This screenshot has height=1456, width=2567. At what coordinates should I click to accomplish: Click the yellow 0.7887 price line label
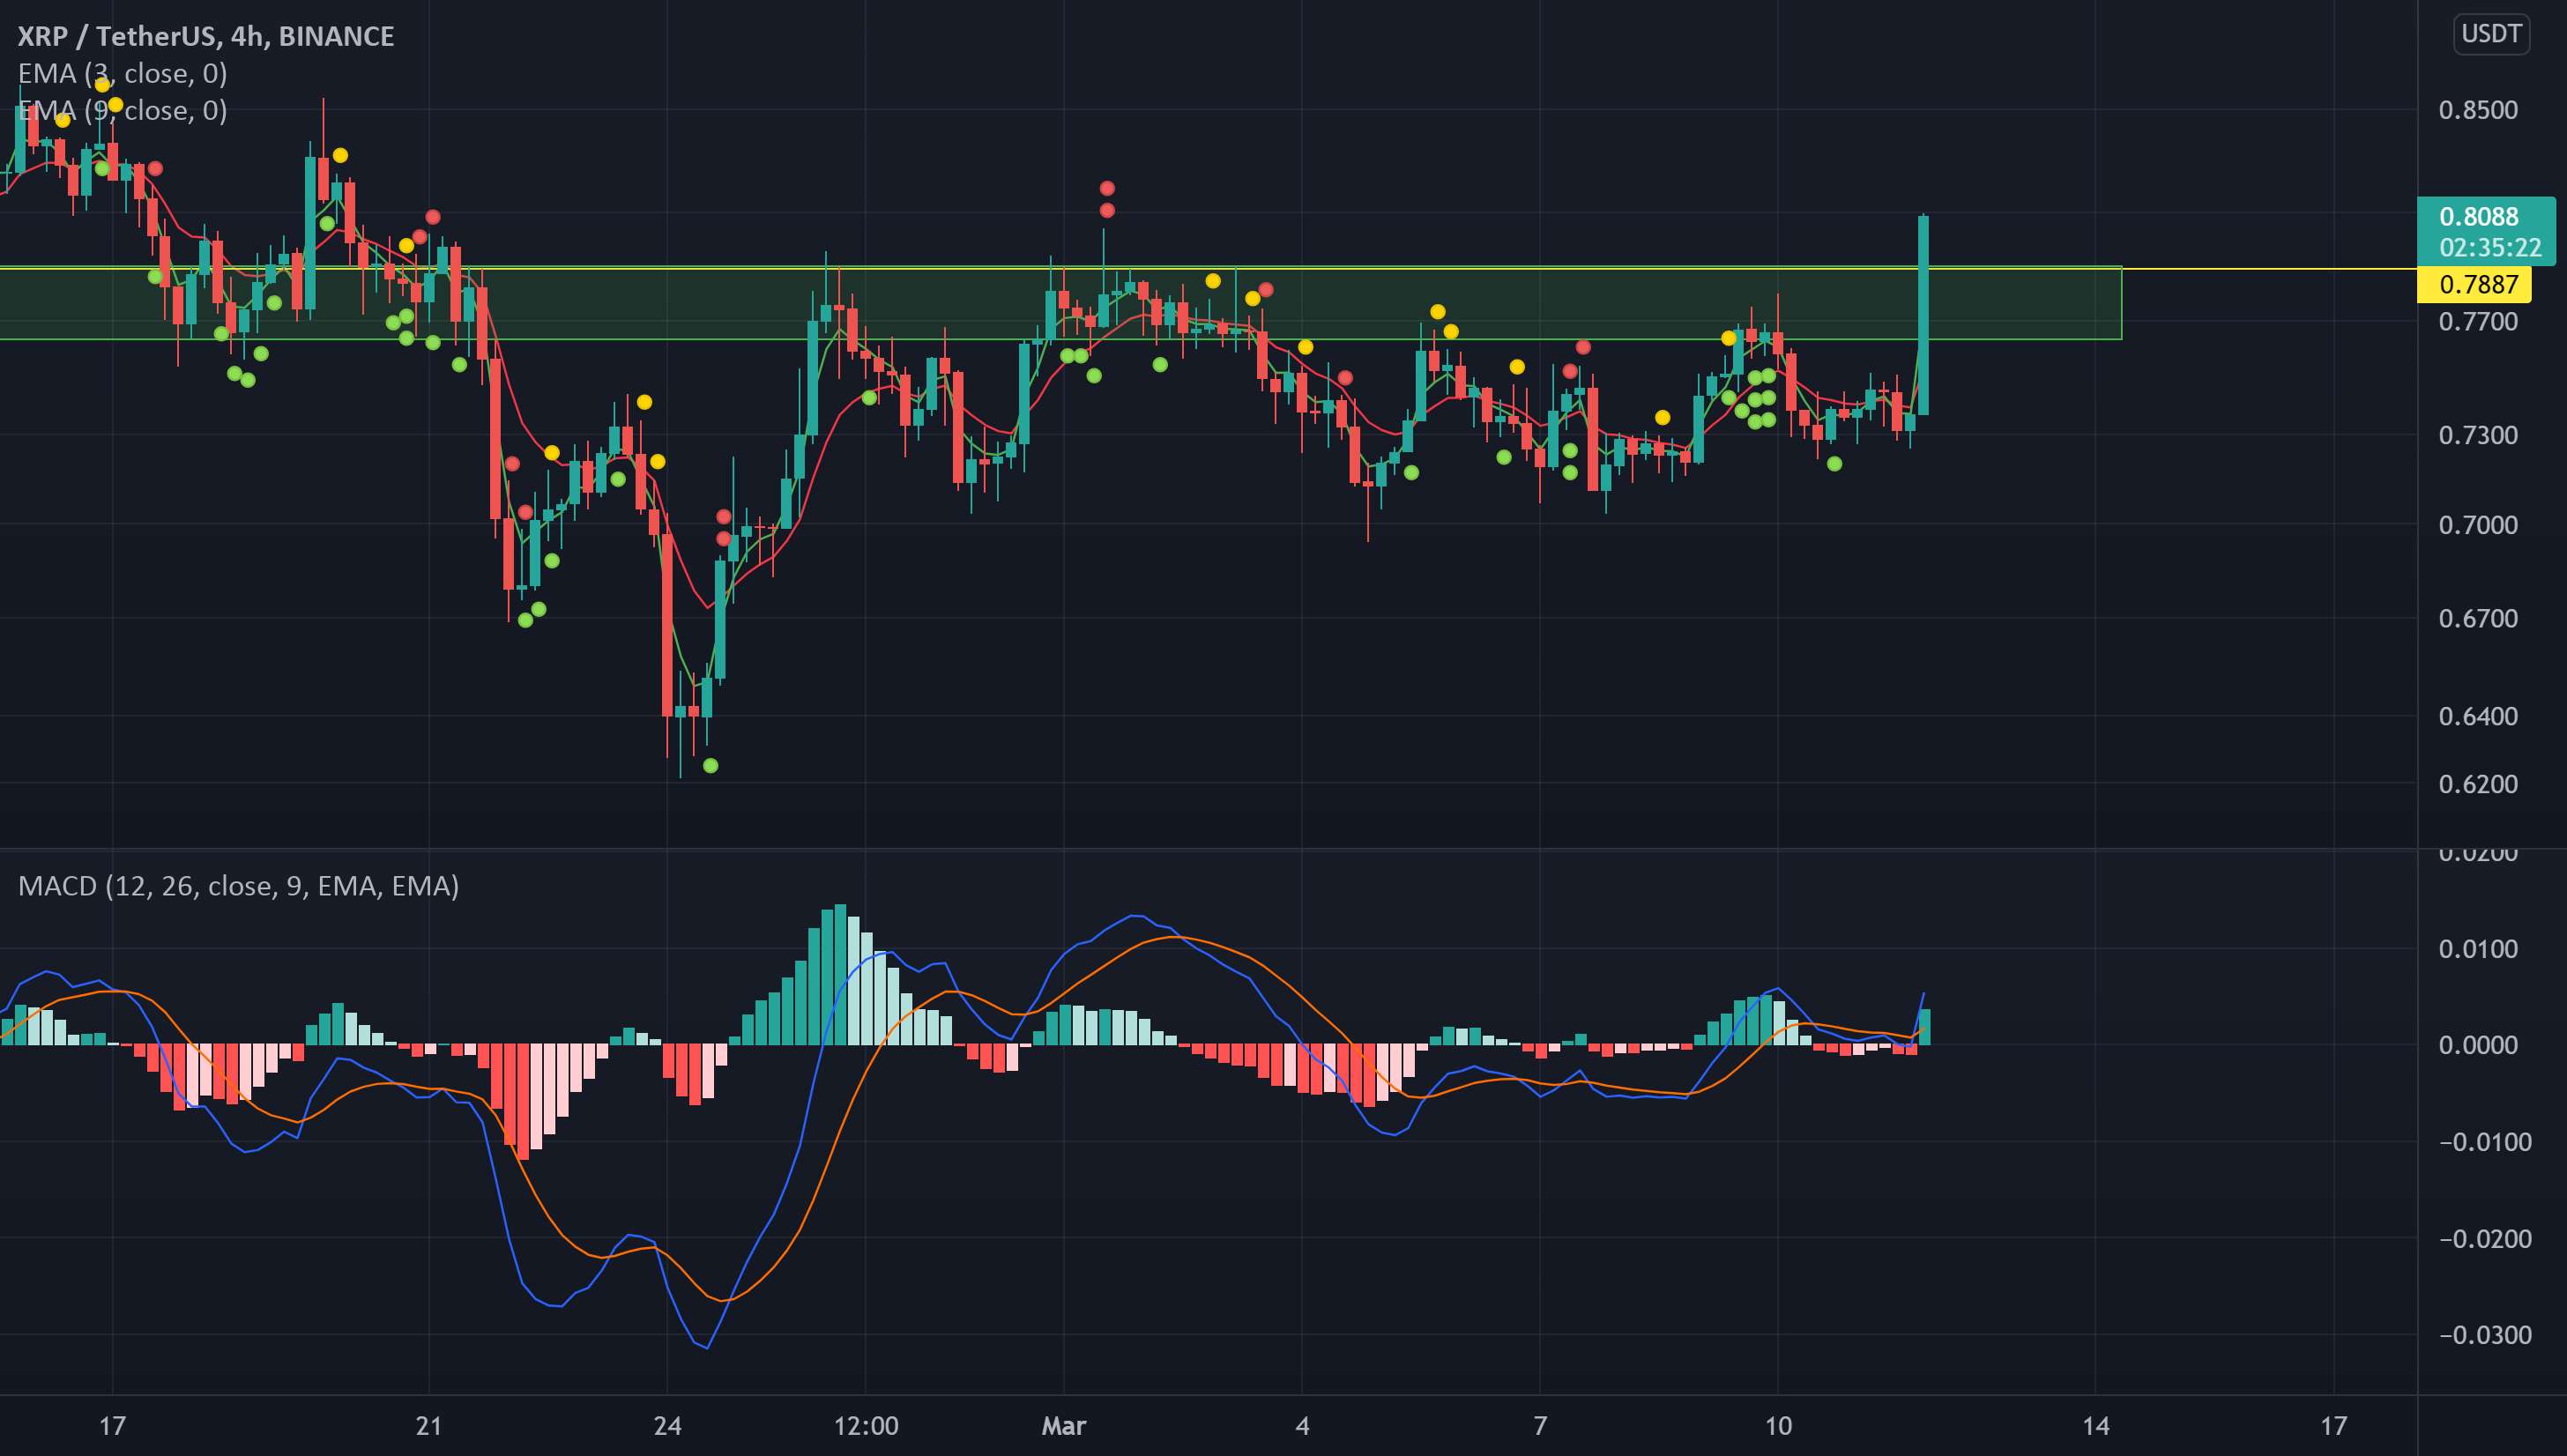point(2474,285)
